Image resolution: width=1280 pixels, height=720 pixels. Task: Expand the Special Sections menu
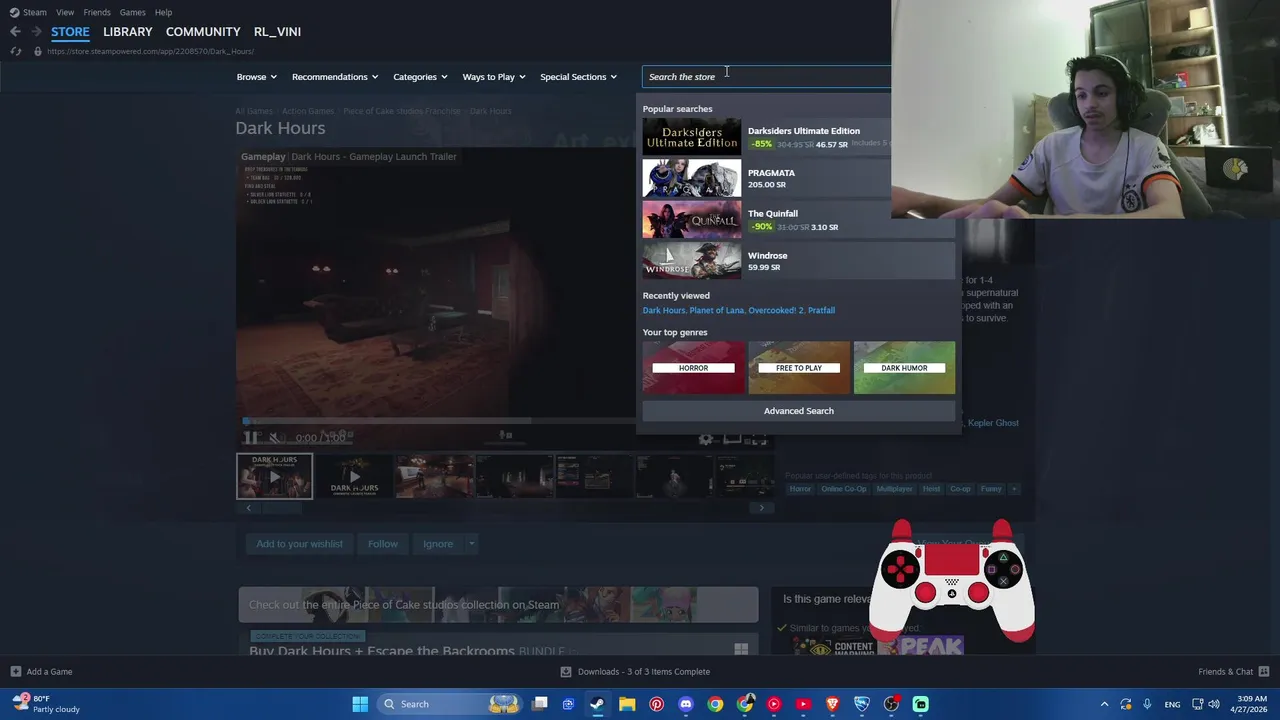(x=579, y=77)
